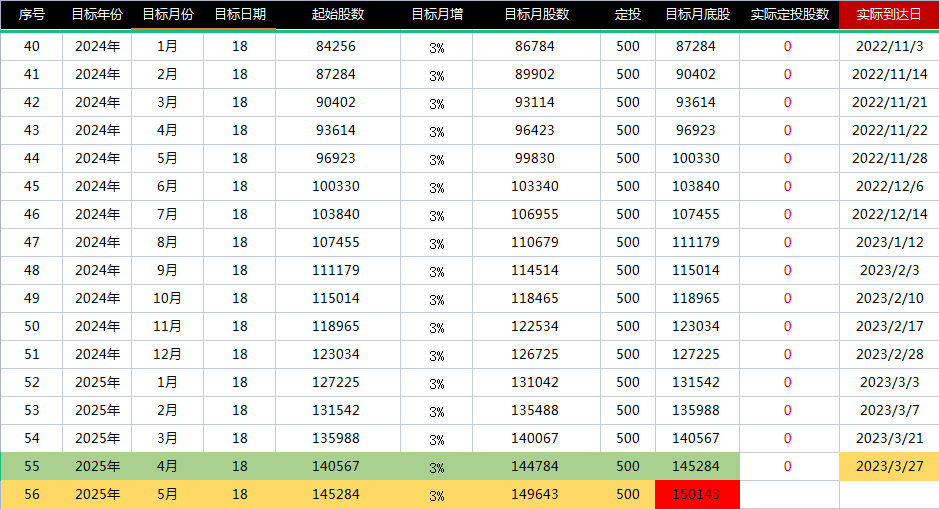The image size is (939, 509).
Task: Select arrival date 2023/2/3
Action: [889, 270]
